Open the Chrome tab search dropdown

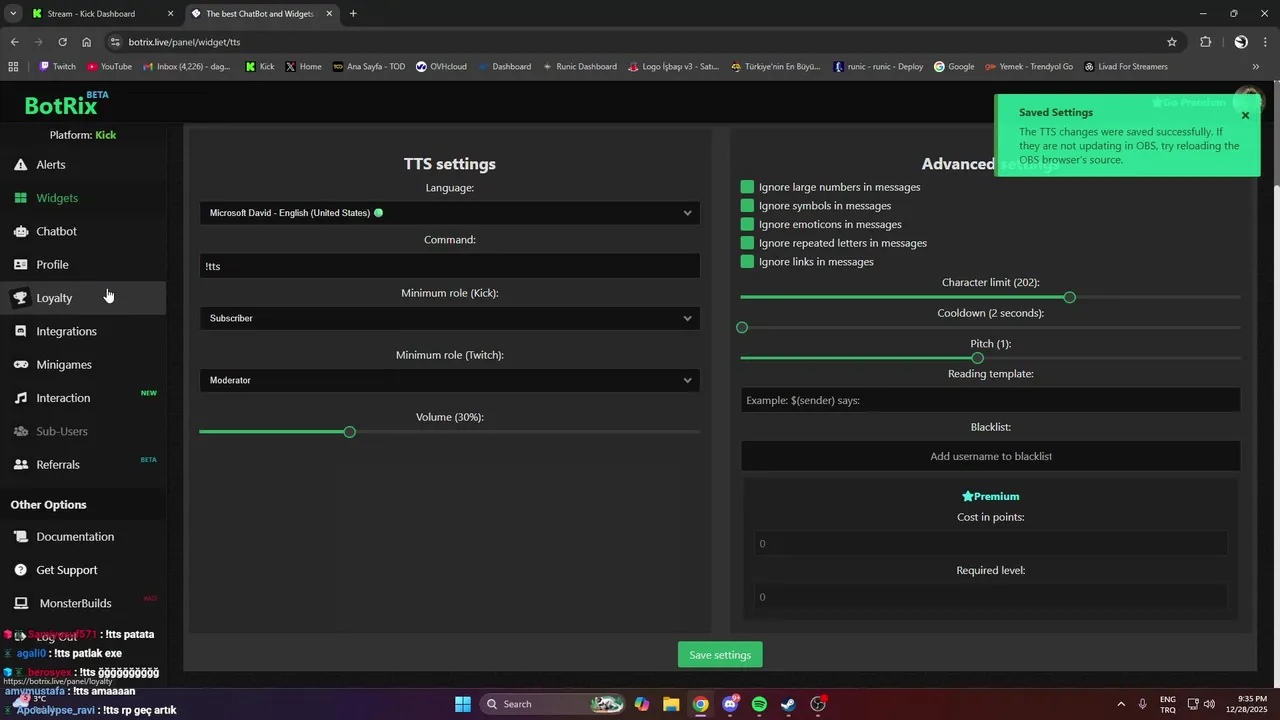click(13, 14)
